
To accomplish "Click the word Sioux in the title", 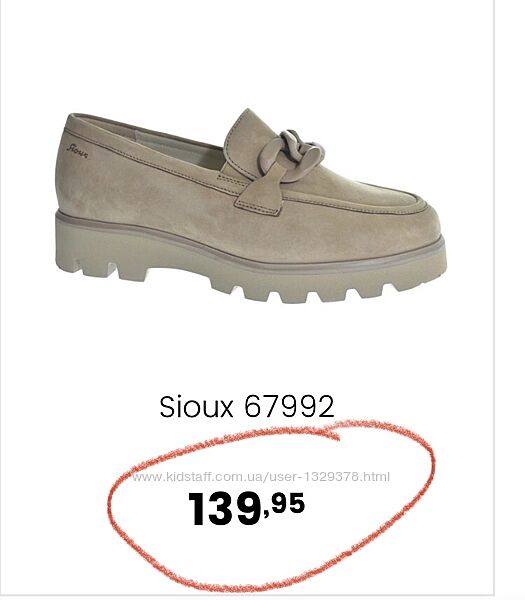I will click(x=196, y=406).
